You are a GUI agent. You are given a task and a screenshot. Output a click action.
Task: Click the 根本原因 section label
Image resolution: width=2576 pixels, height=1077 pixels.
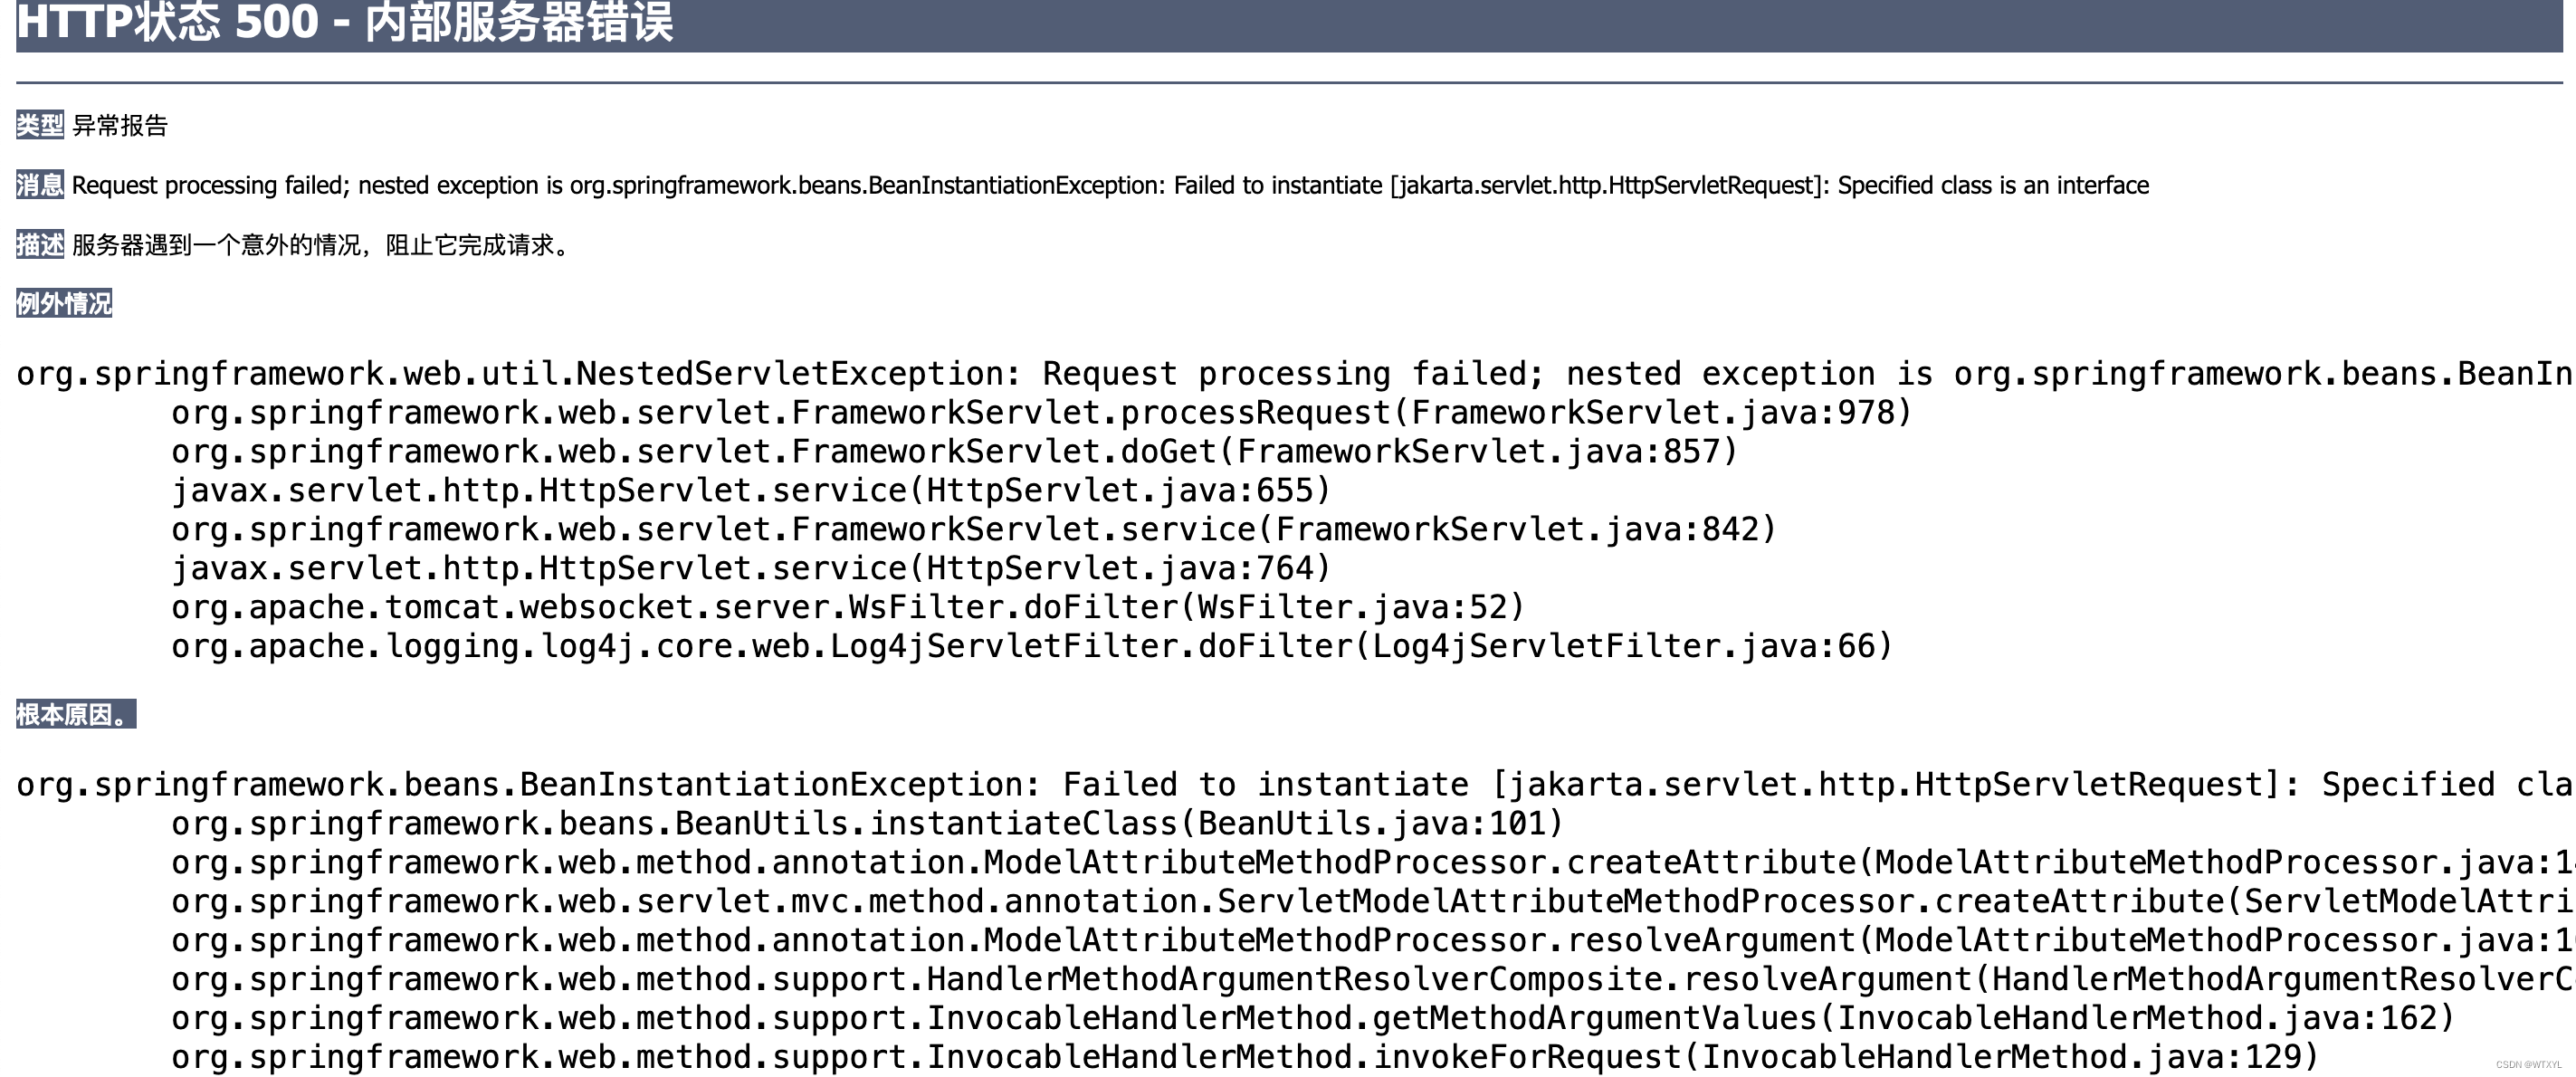click(75, 714)
